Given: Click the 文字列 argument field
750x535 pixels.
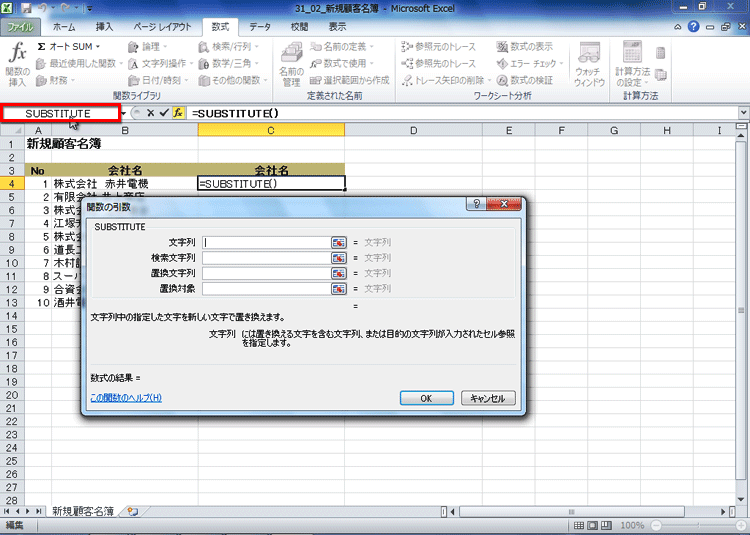Looking at the screenshot, I should [x=266, y=242].
